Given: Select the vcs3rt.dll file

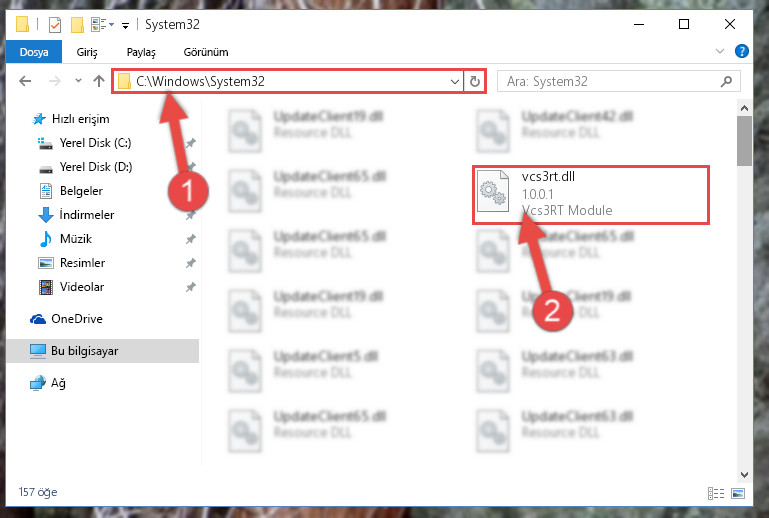Looking at the screenshot, I should coord(590,195).
